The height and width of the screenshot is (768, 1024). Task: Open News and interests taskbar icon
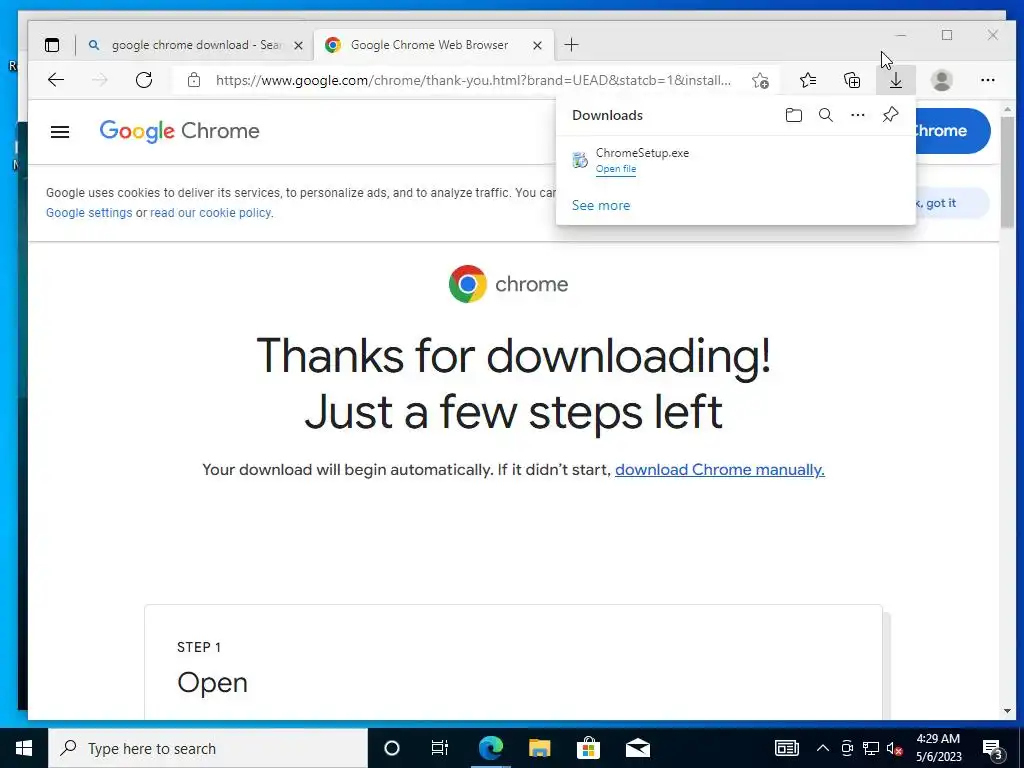click(x=786, y=748)
